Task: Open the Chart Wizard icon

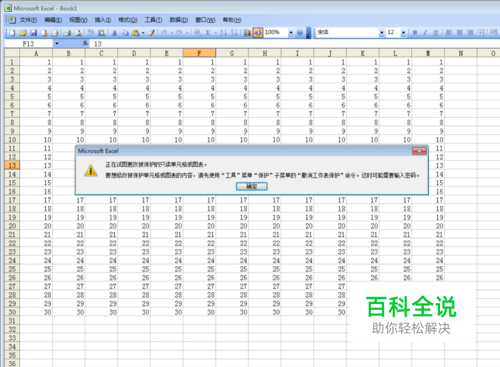Action: tap(247, 33)
